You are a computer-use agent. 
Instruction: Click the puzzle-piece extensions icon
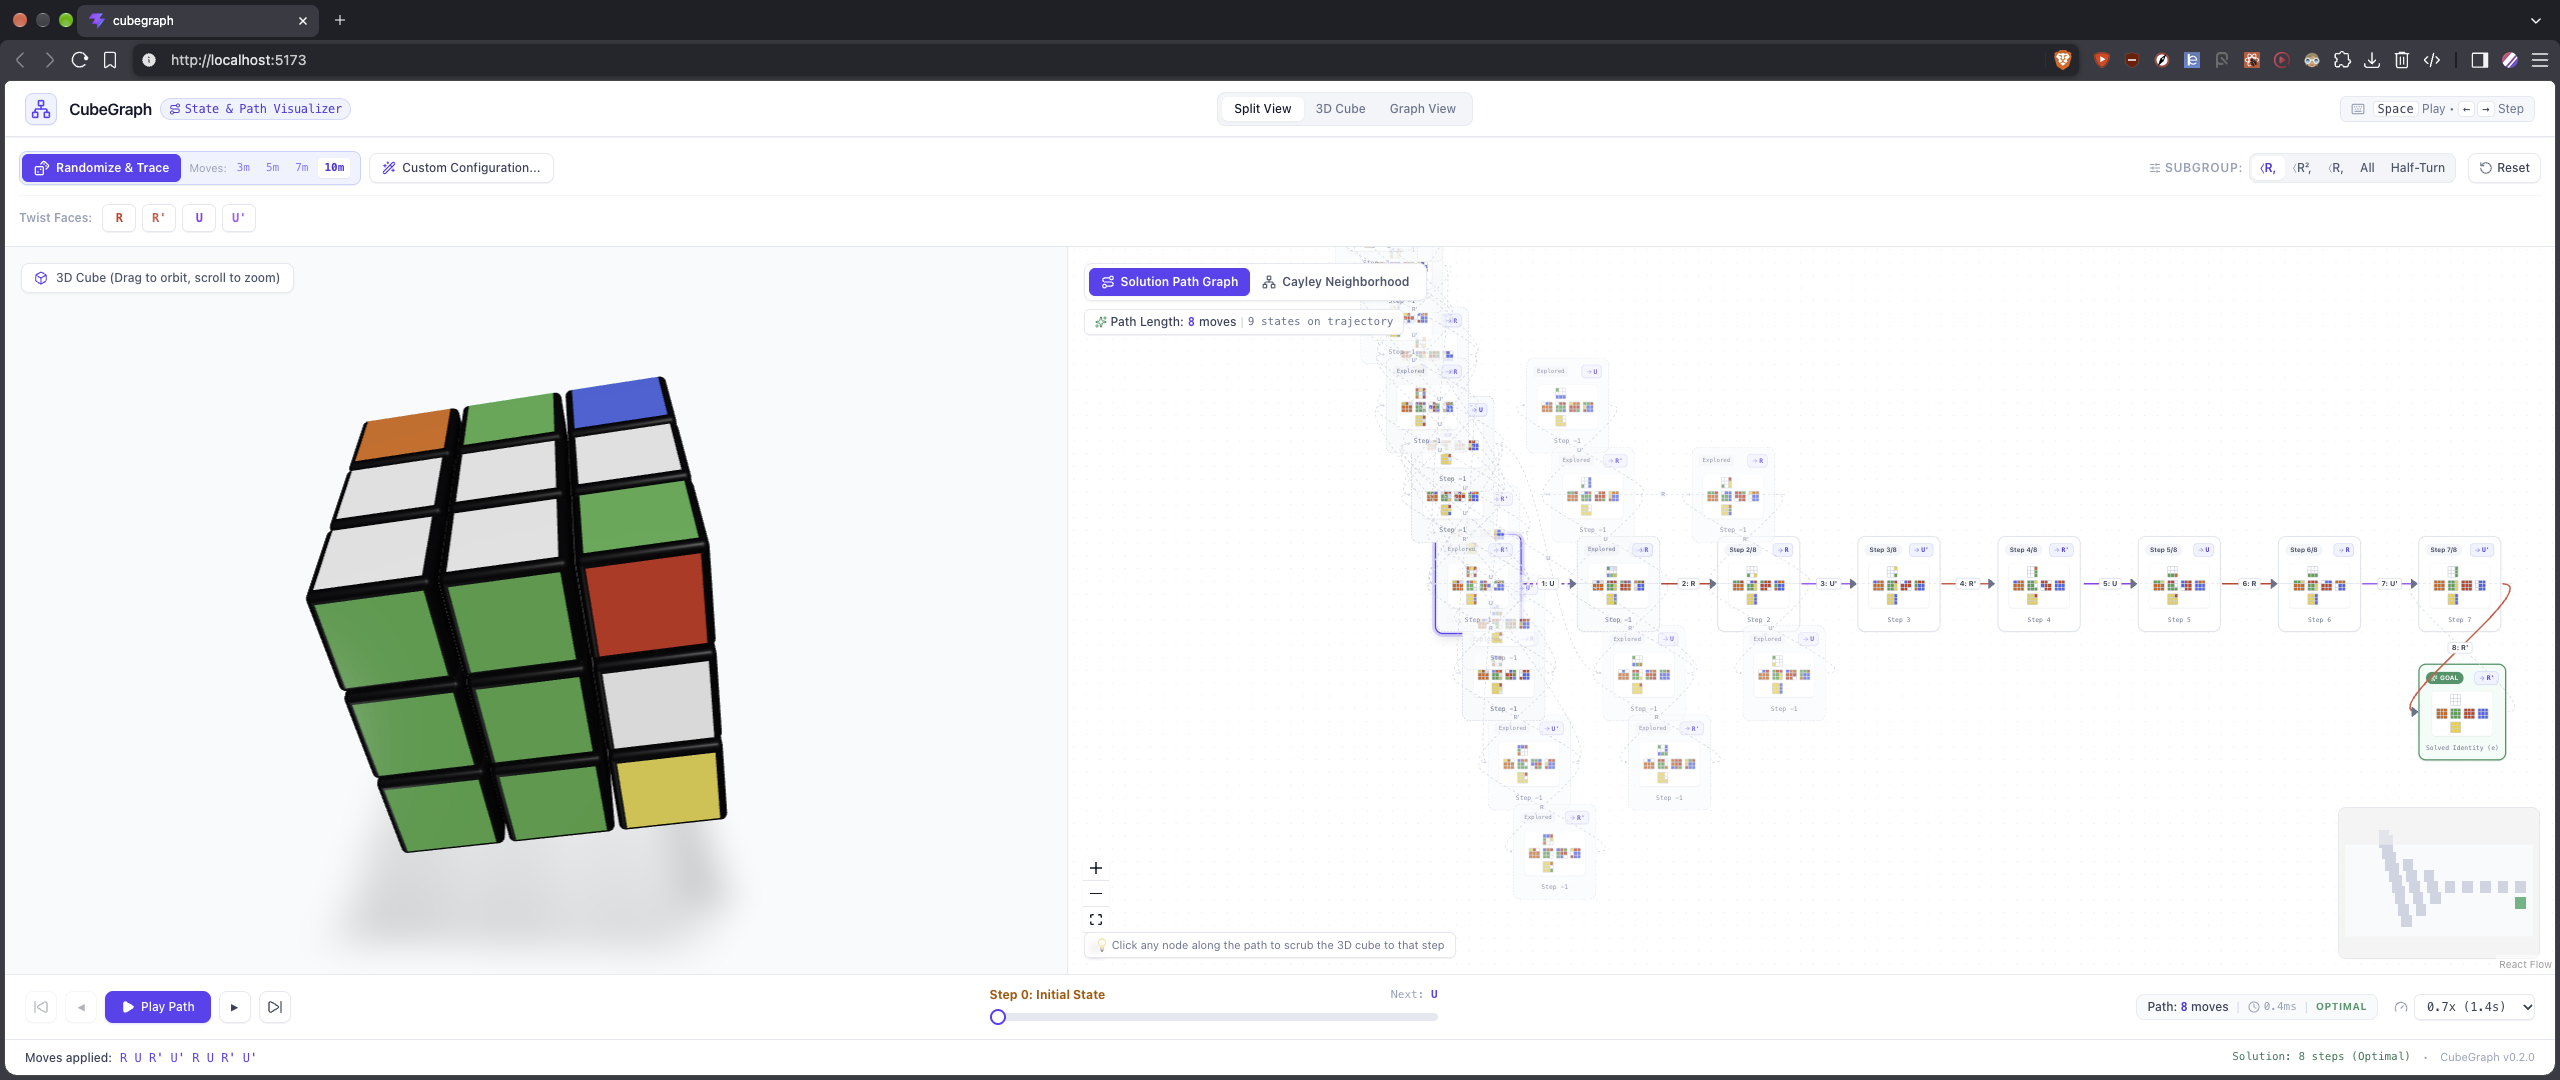[2342, 60]
